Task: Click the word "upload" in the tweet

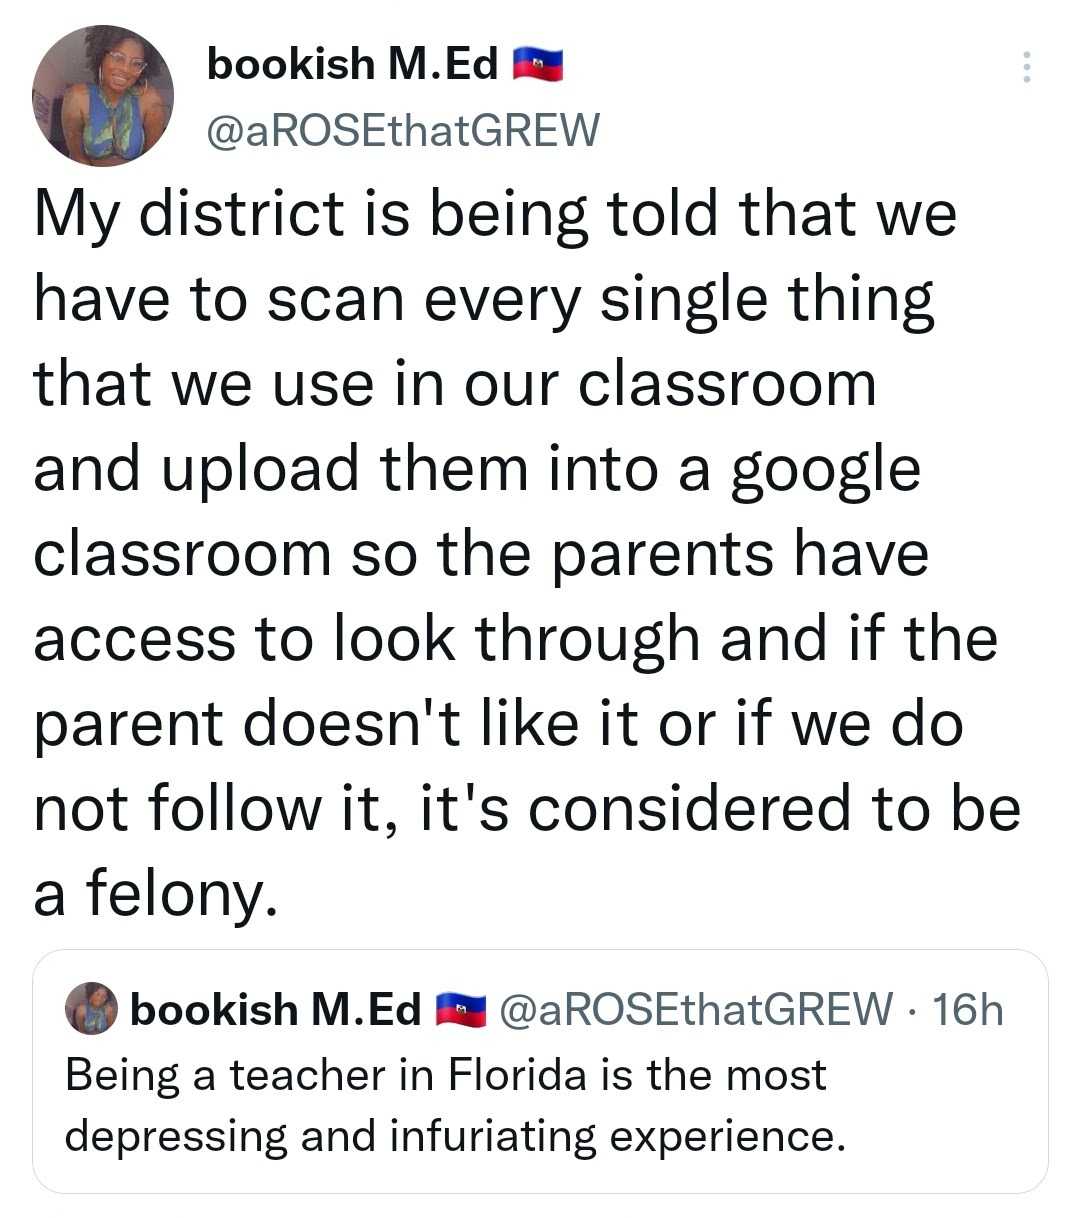Action: tap(260, 470)
